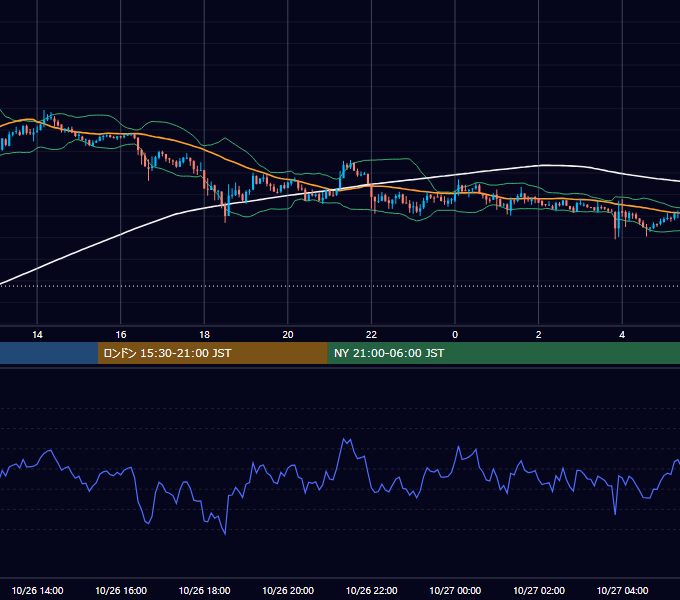Click the lowest trough of the blue oscillator line

pos(225,534)
